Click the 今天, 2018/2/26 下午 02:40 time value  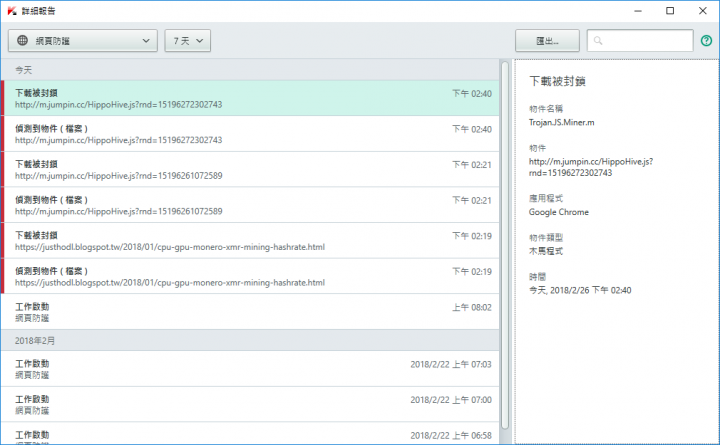click(580, 290)
